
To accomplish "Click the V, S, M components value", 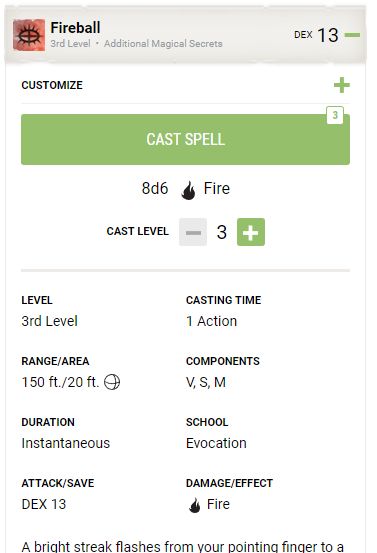I will pyautogui.click(x=206, y=382).
